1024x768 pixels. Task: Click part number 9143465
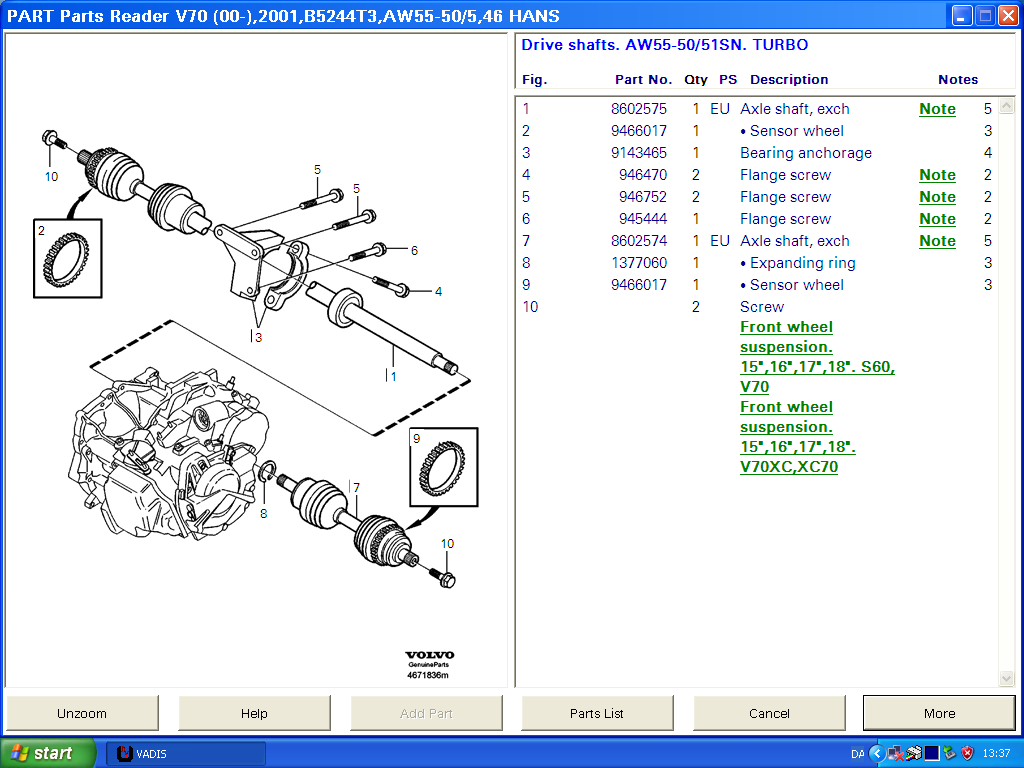639,153
